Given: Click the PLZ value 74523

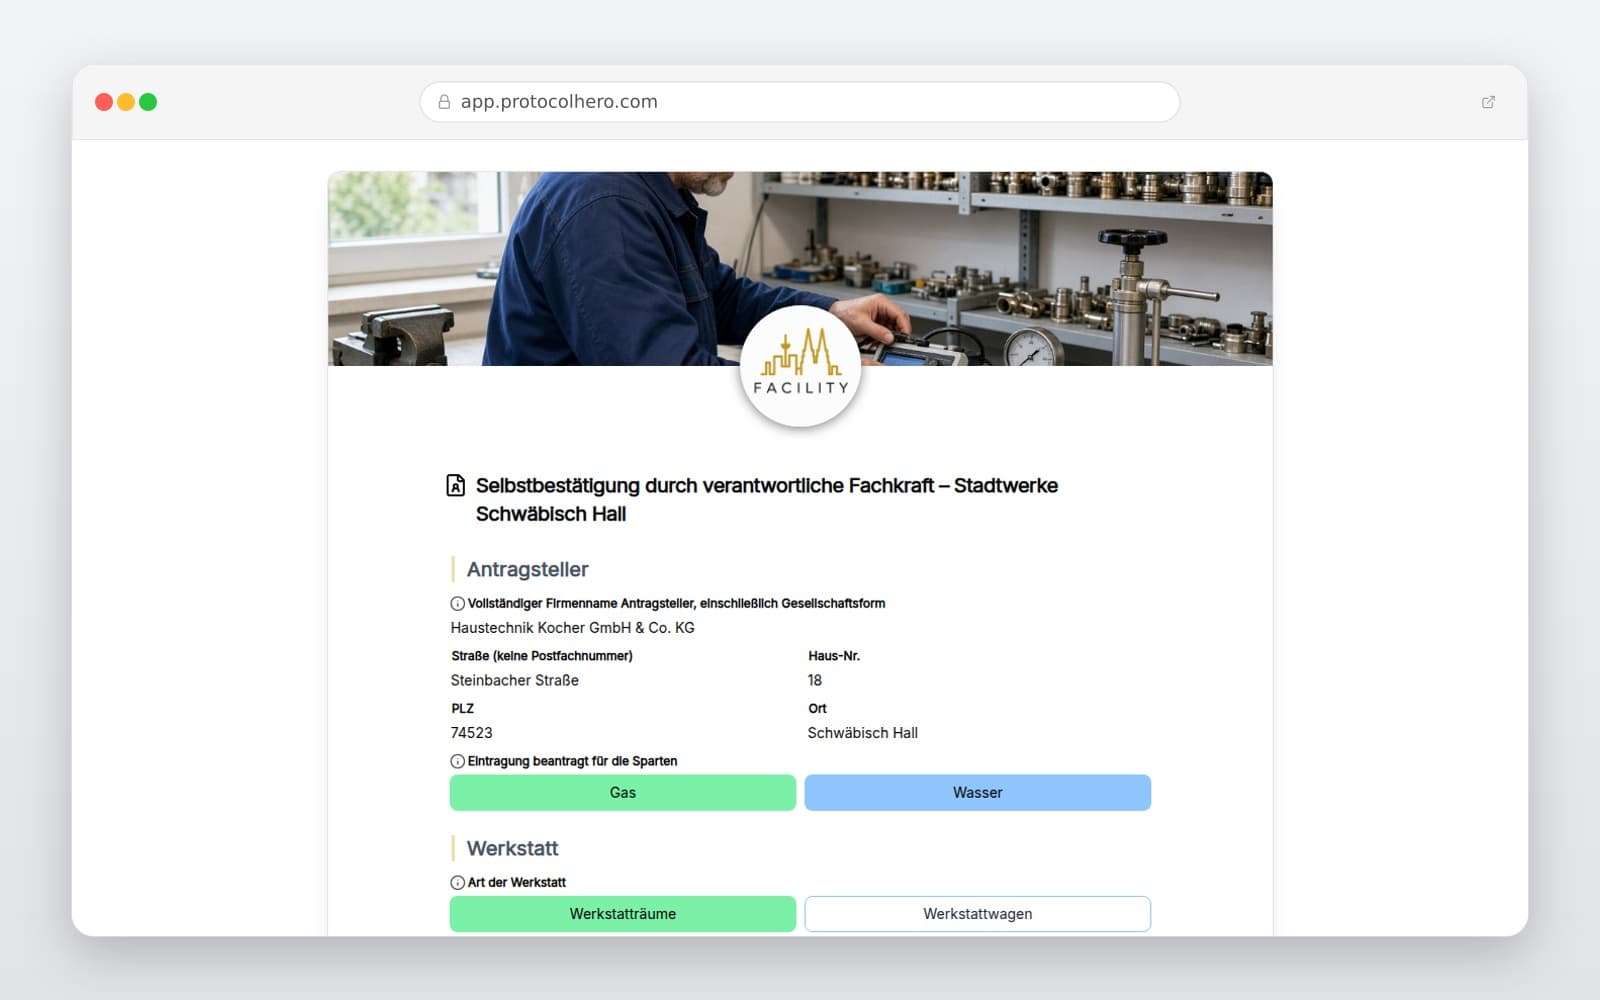Looking at the screenshot, I should coord(471,733).
